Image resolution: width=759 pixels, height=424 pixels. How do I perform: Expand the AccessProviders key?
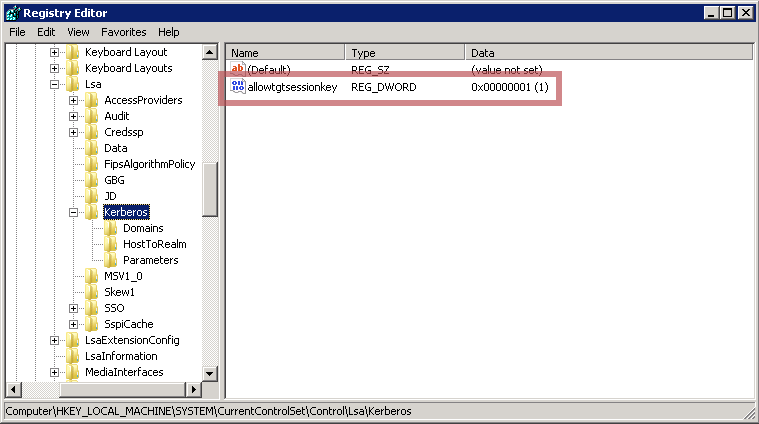click(73, 100)
